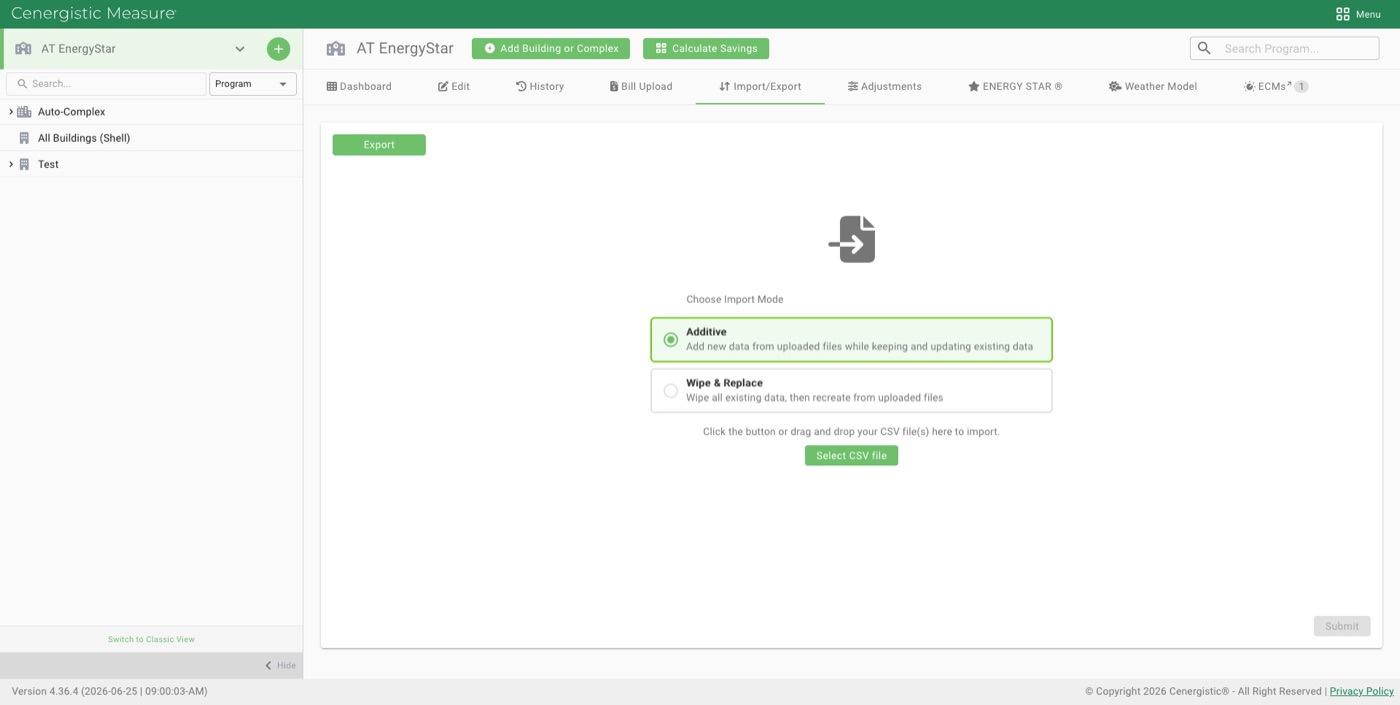Screen dimensions: 1400x705
Task: Open the Edit tab
Action: click(454, 86)
